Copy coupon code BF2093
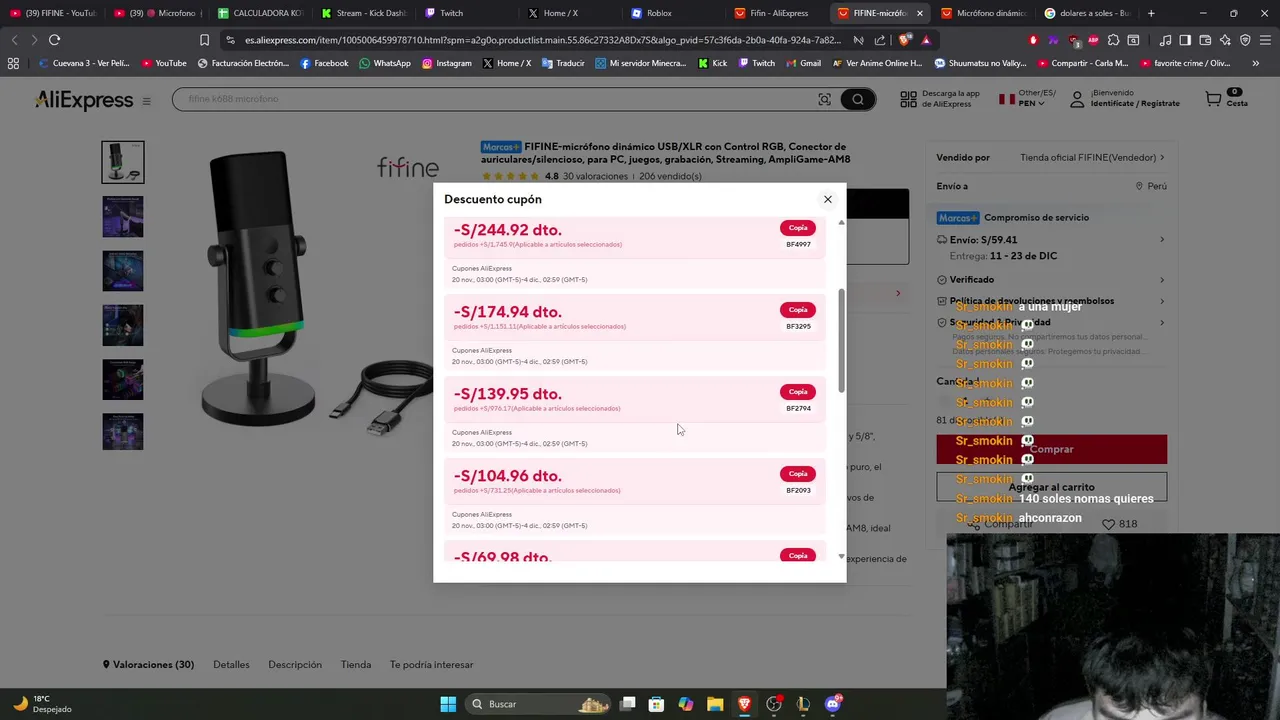This screenshot has width=1280, height=720. click(798, 474)
